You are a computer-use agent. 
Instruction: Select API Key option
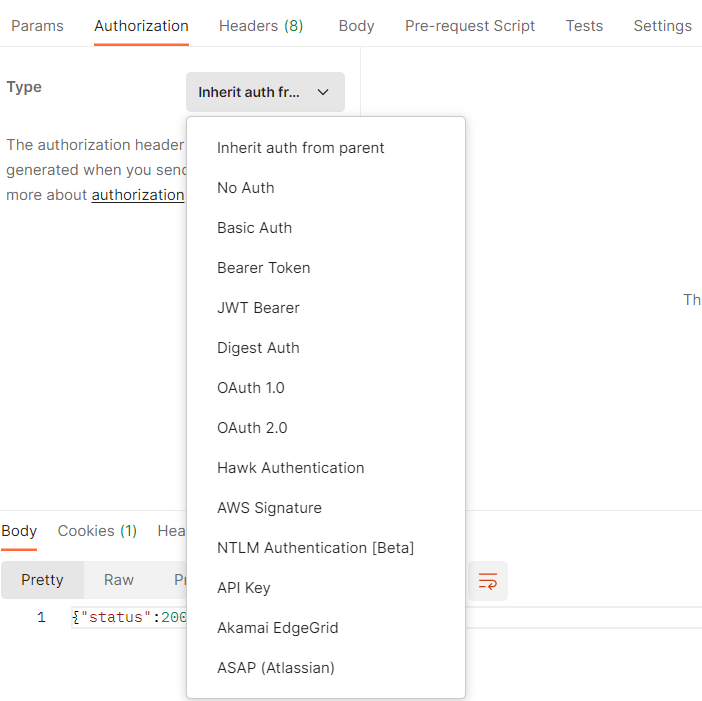(244, 588)
